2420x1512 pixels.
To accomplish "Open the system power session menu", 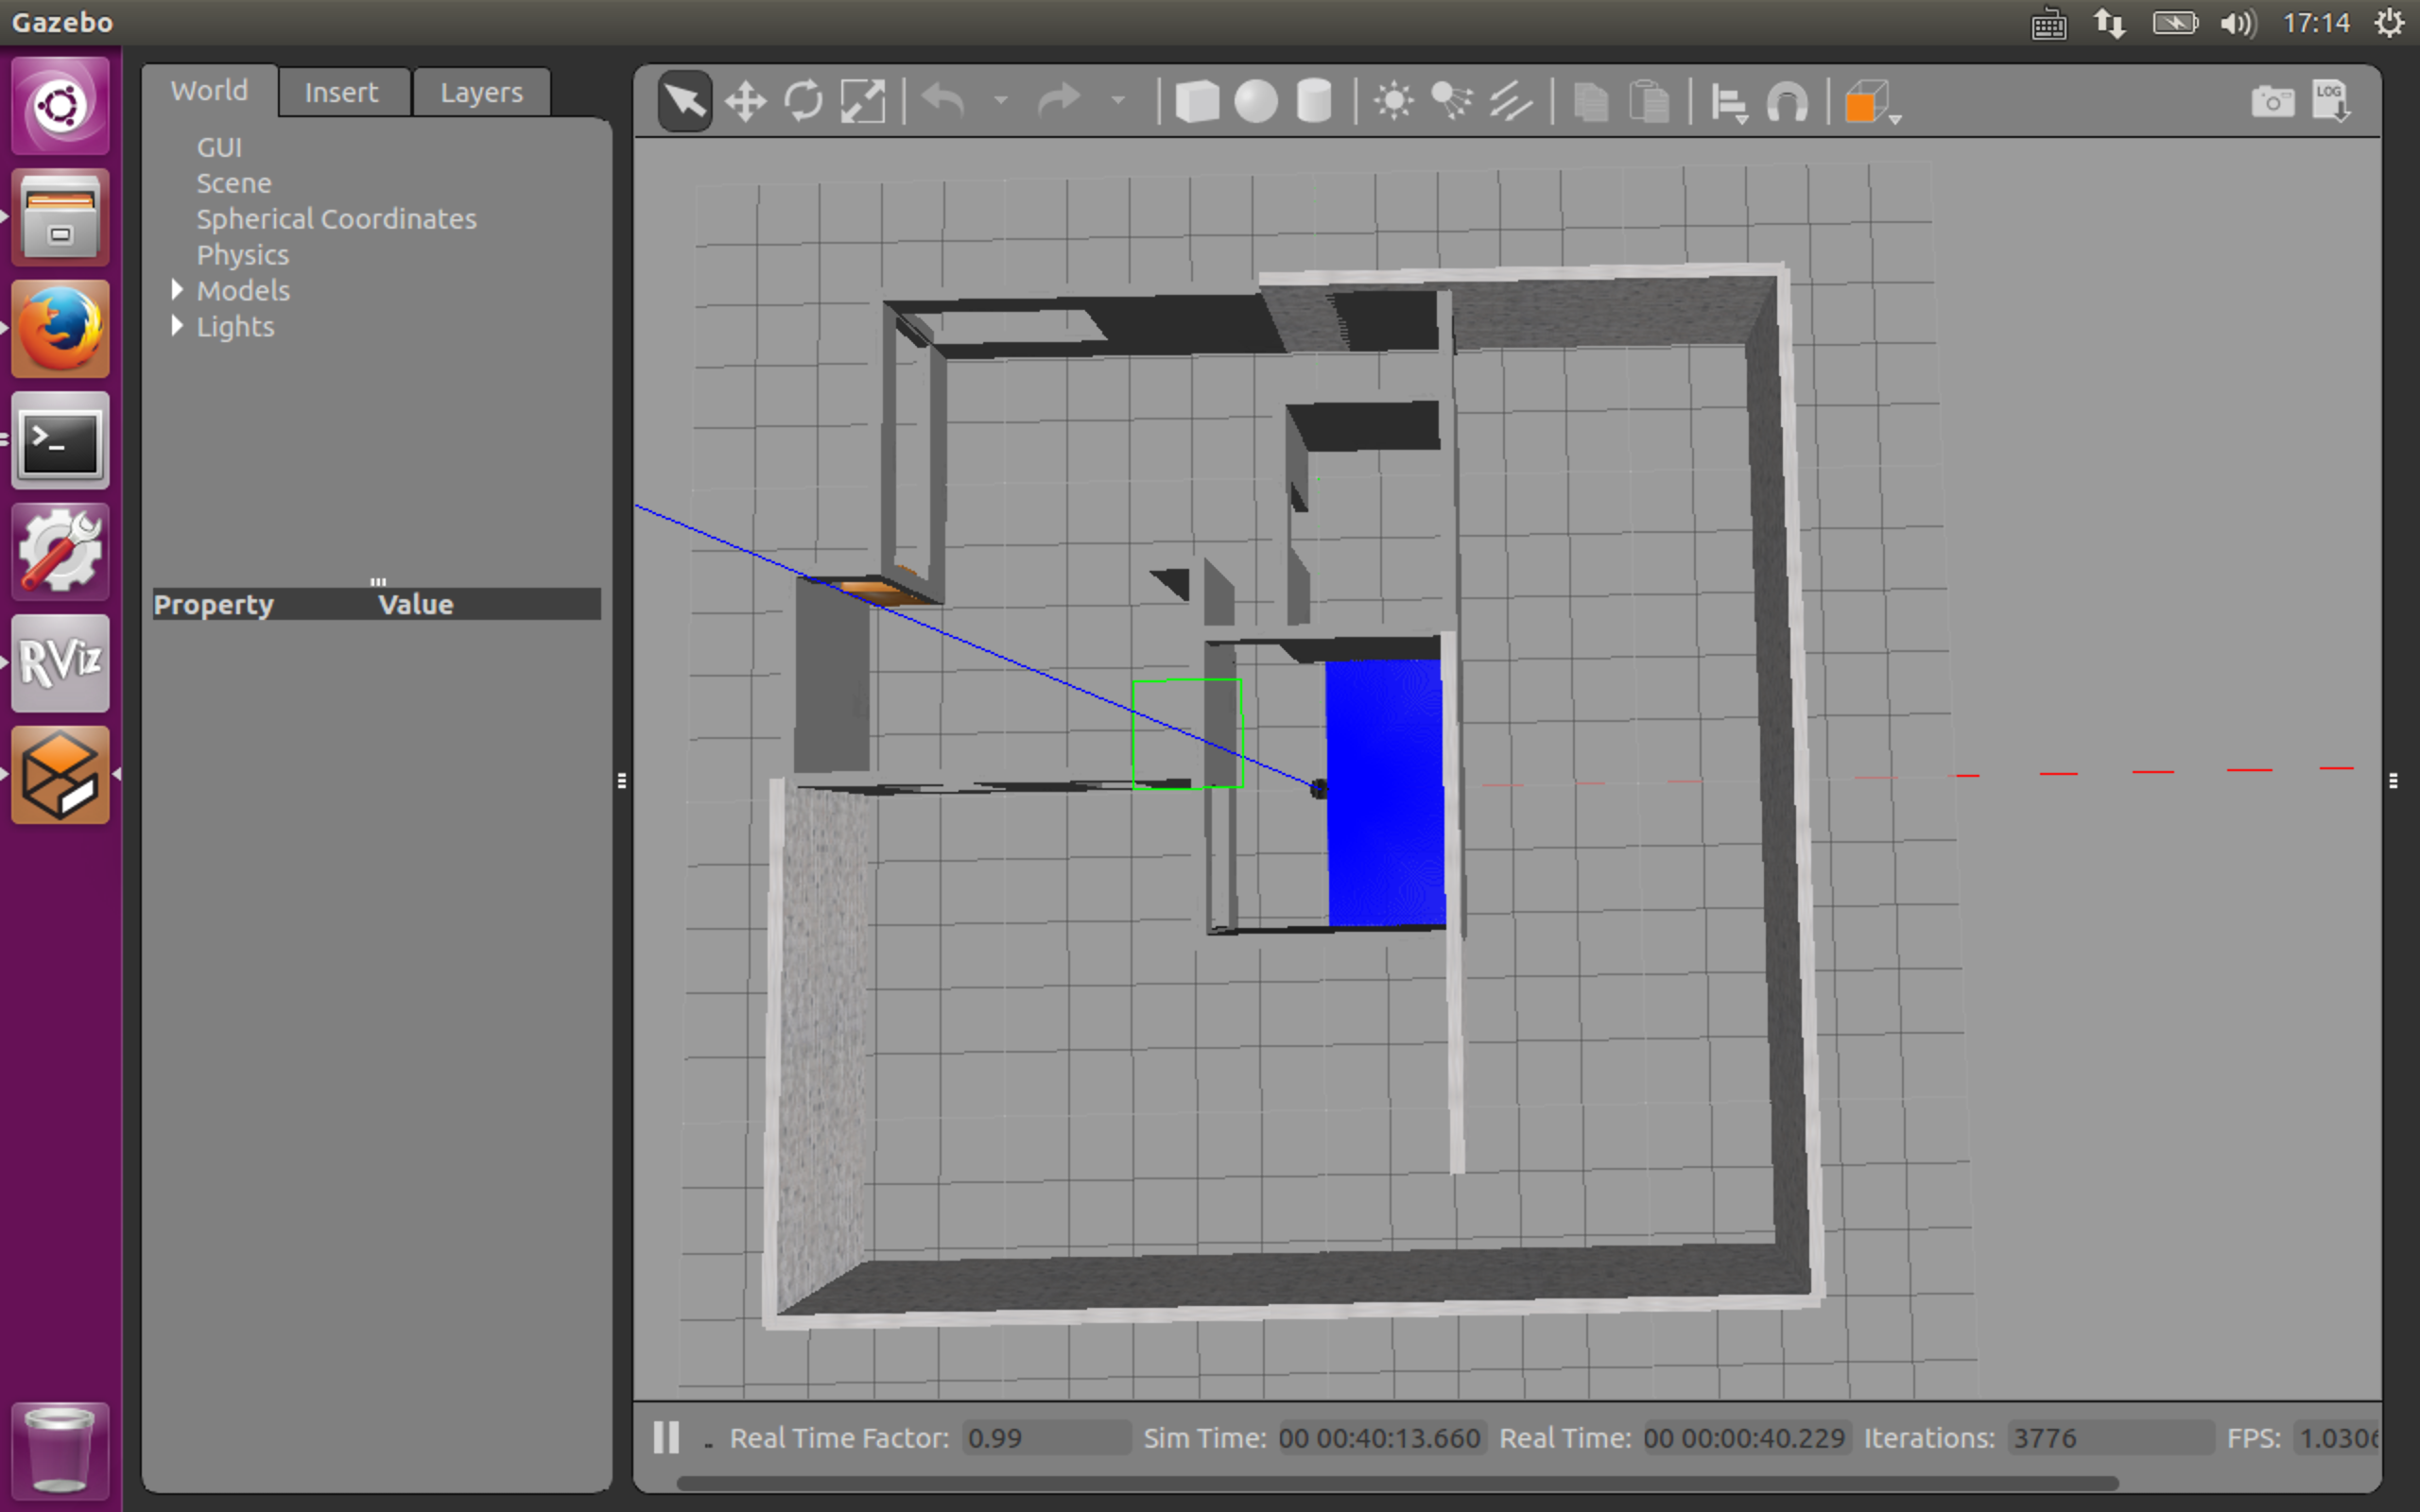I will (x=2390, y=23).
